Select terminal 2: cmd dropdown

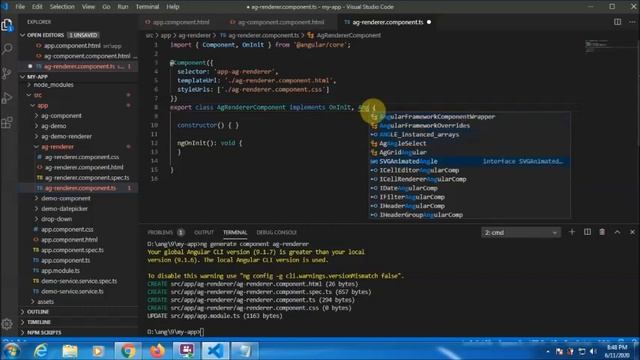coord(521,233)
